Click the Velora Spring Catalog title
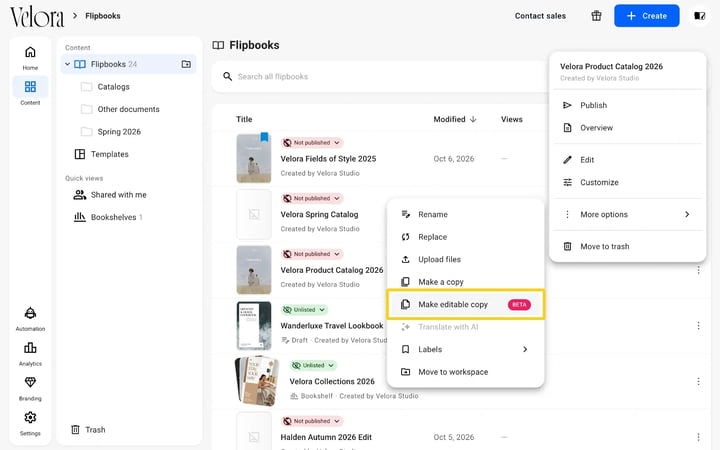Screen dimensions: 720x450 point(319,214)
